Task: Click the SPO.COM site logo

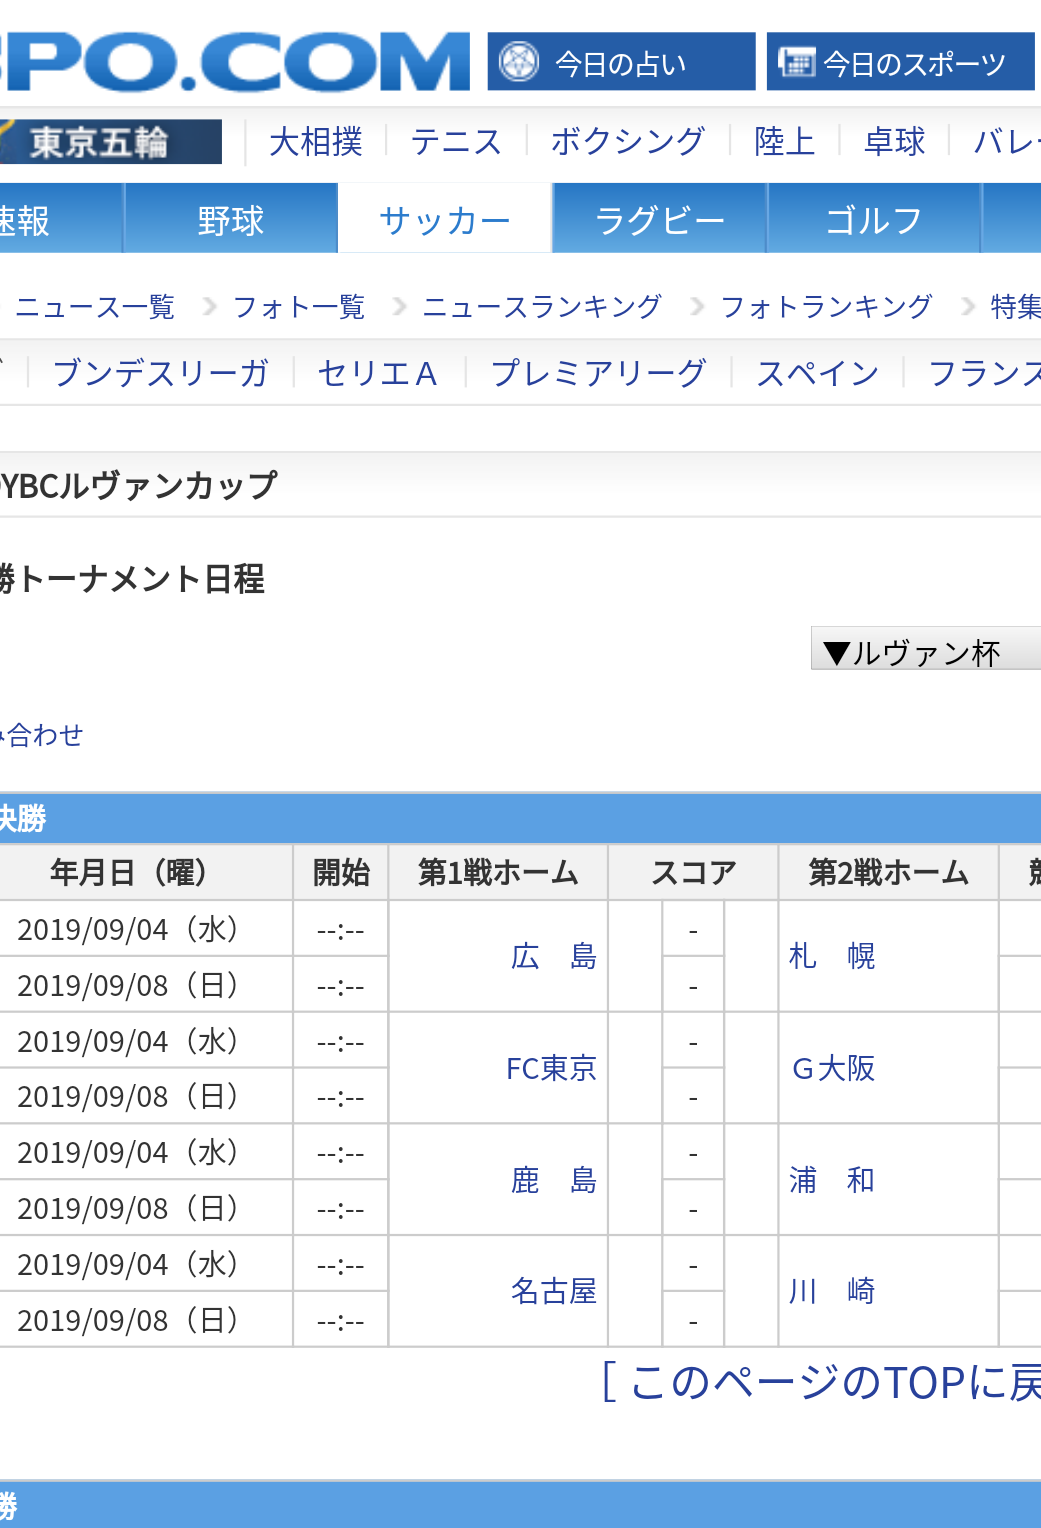Action: click(x=234, y=62)
